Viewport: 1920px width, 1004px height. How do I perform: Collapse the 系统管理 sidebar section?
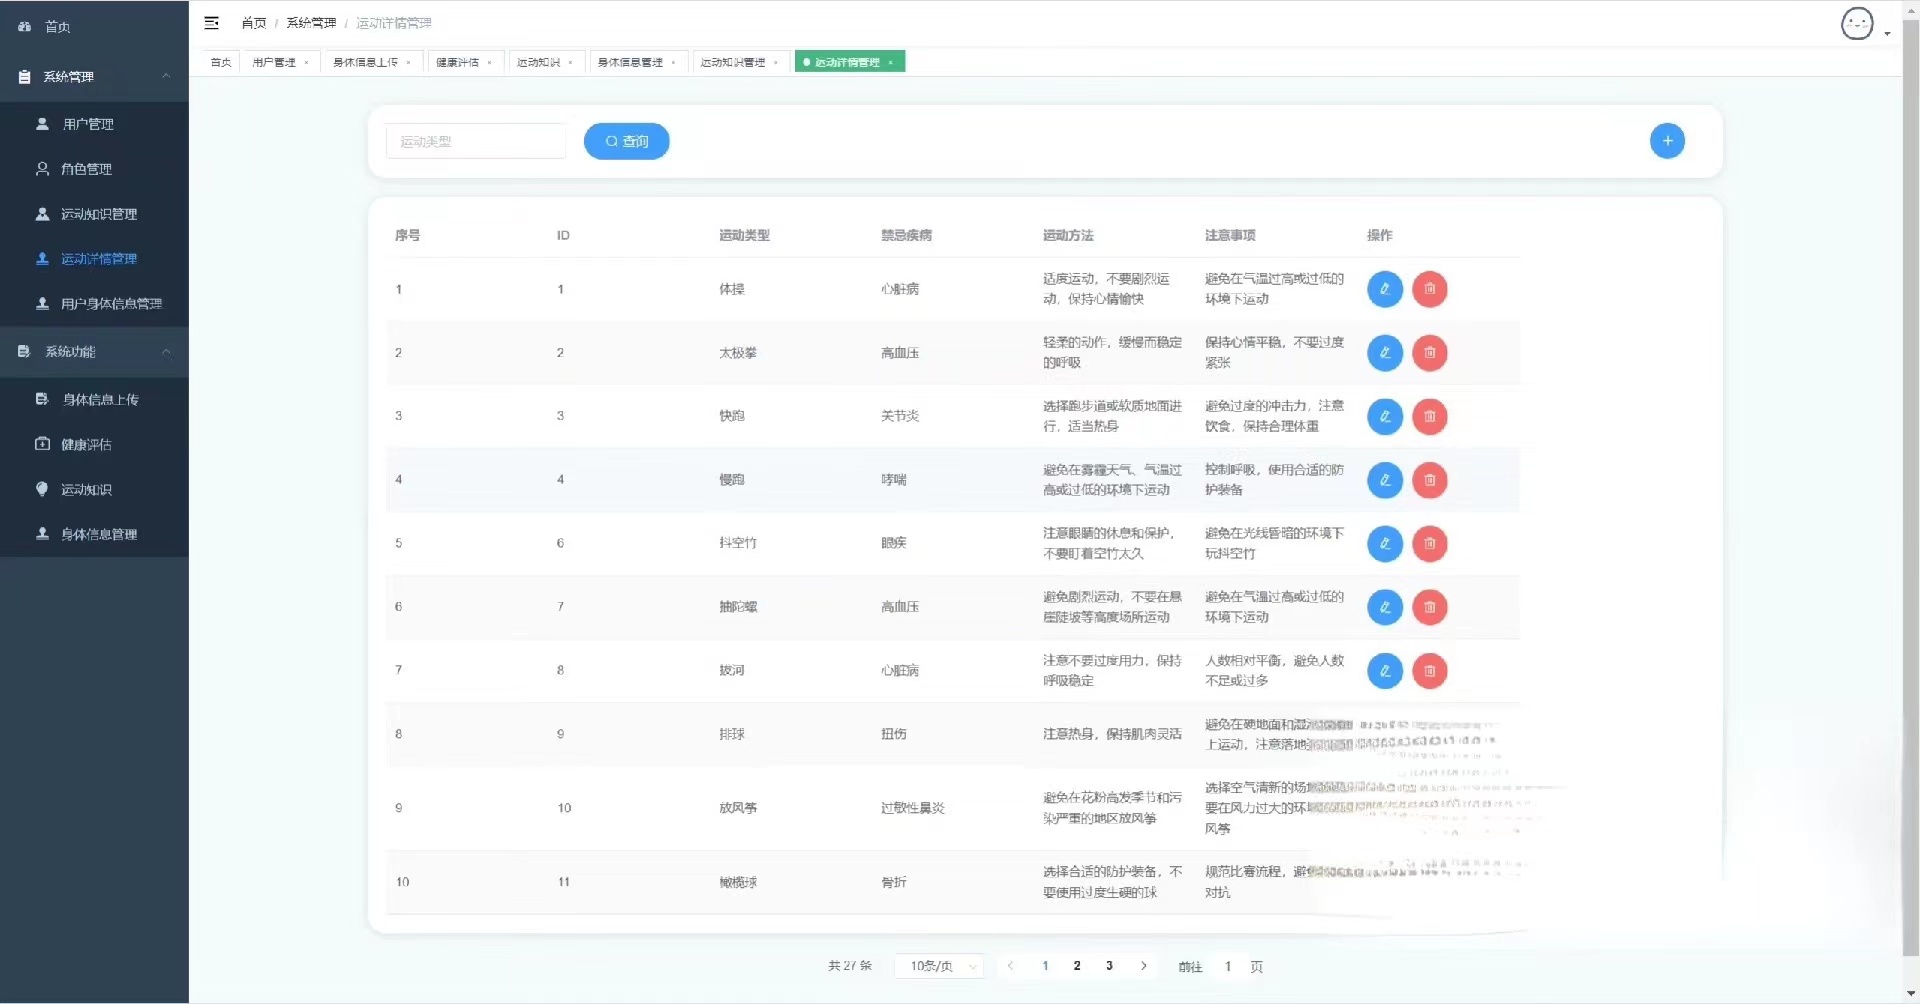click(94, 77)
